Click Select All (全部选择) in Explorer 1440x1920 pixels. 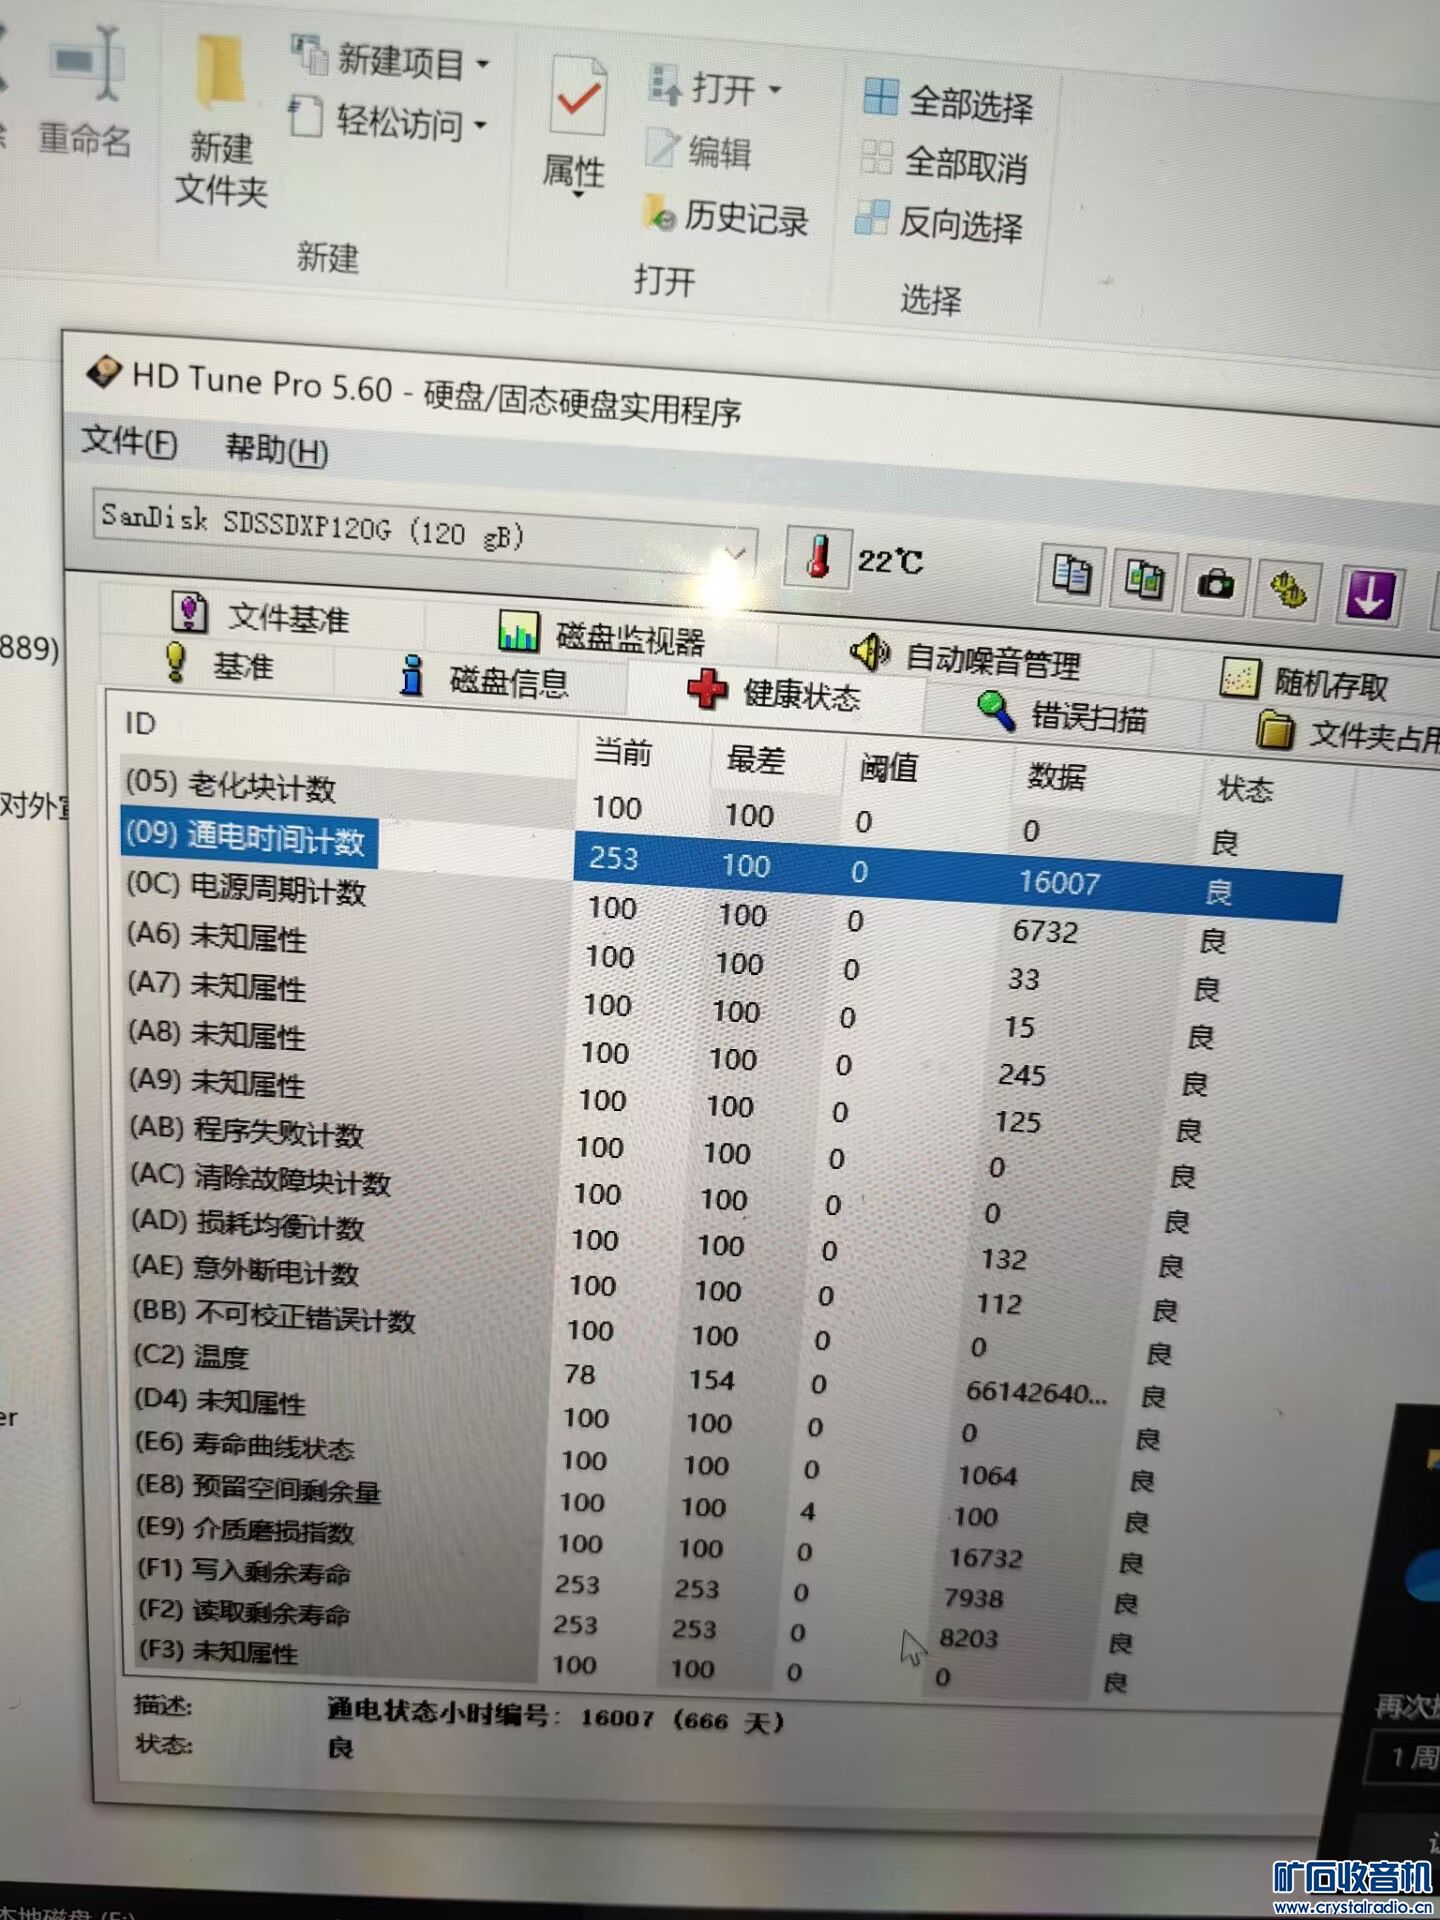pos(948,102)
